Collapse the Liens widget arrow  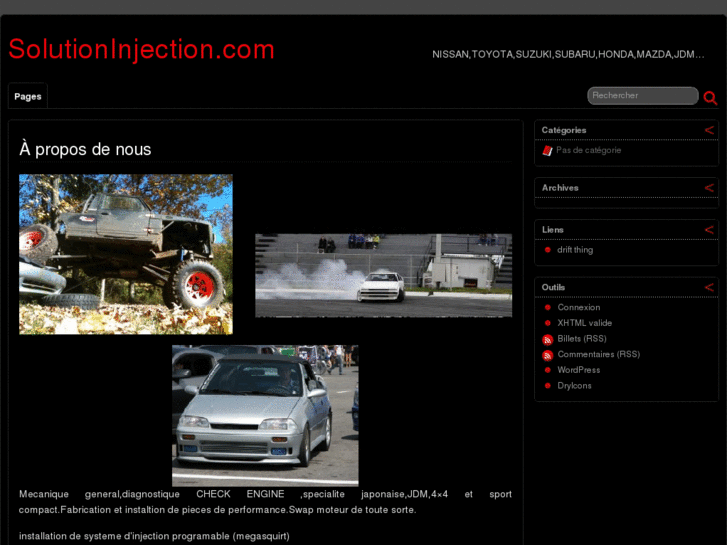point(709,230)
